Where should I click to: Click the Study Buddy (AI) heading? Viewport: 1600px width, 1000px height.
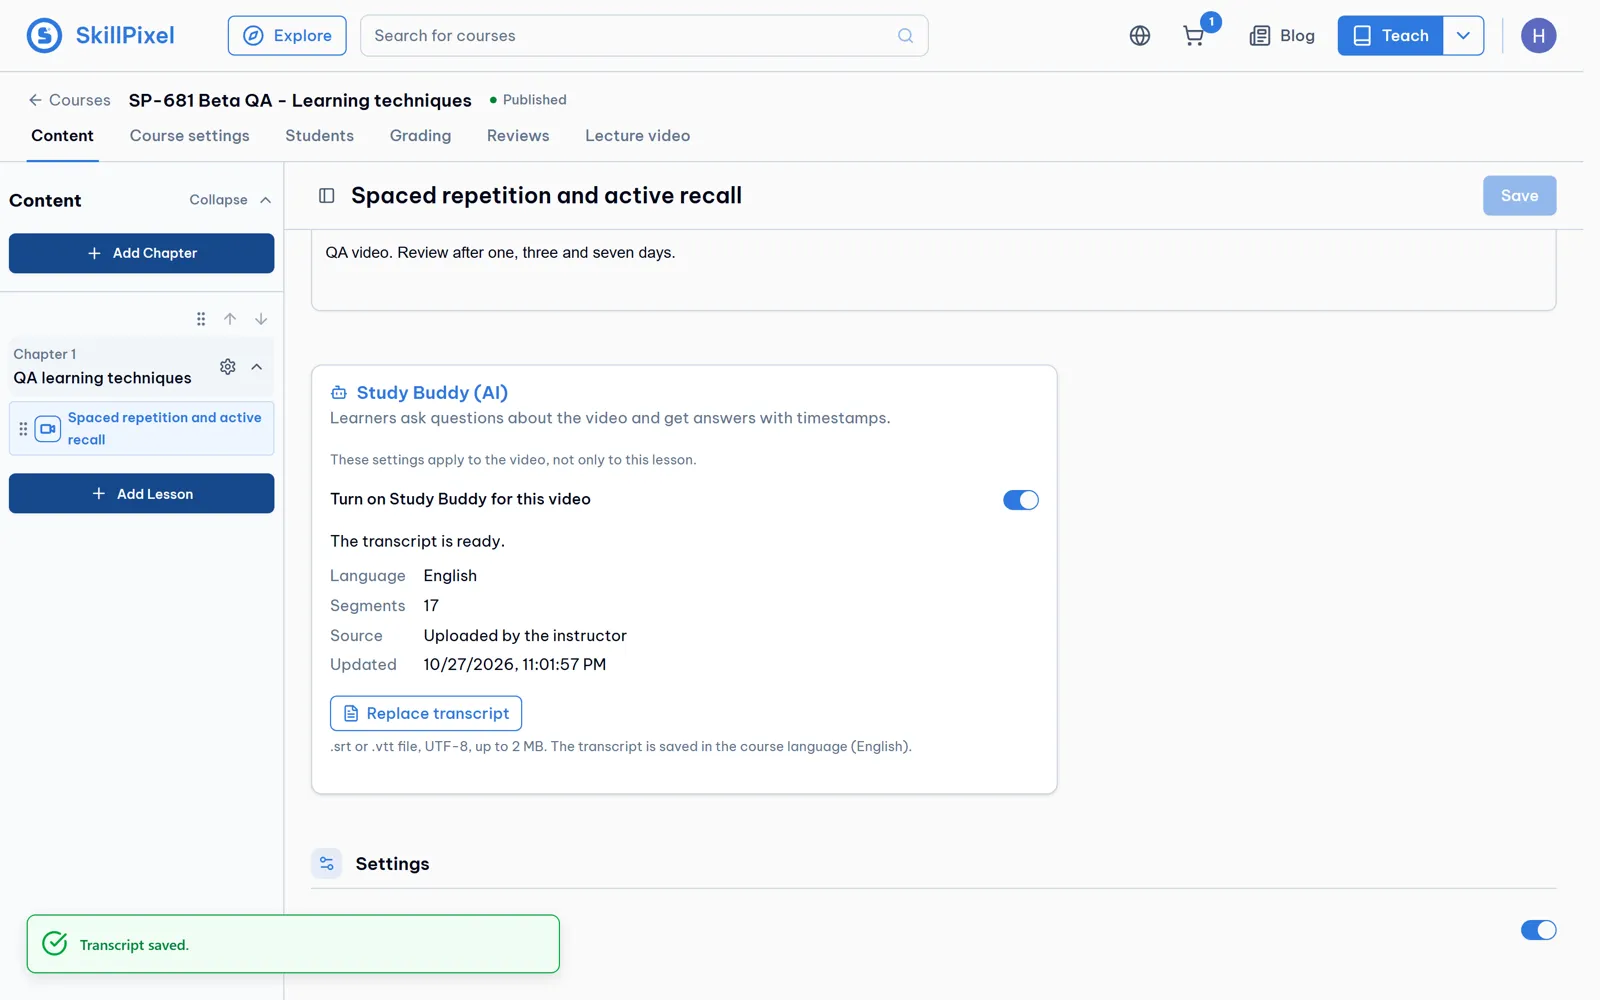coord(432,393)
